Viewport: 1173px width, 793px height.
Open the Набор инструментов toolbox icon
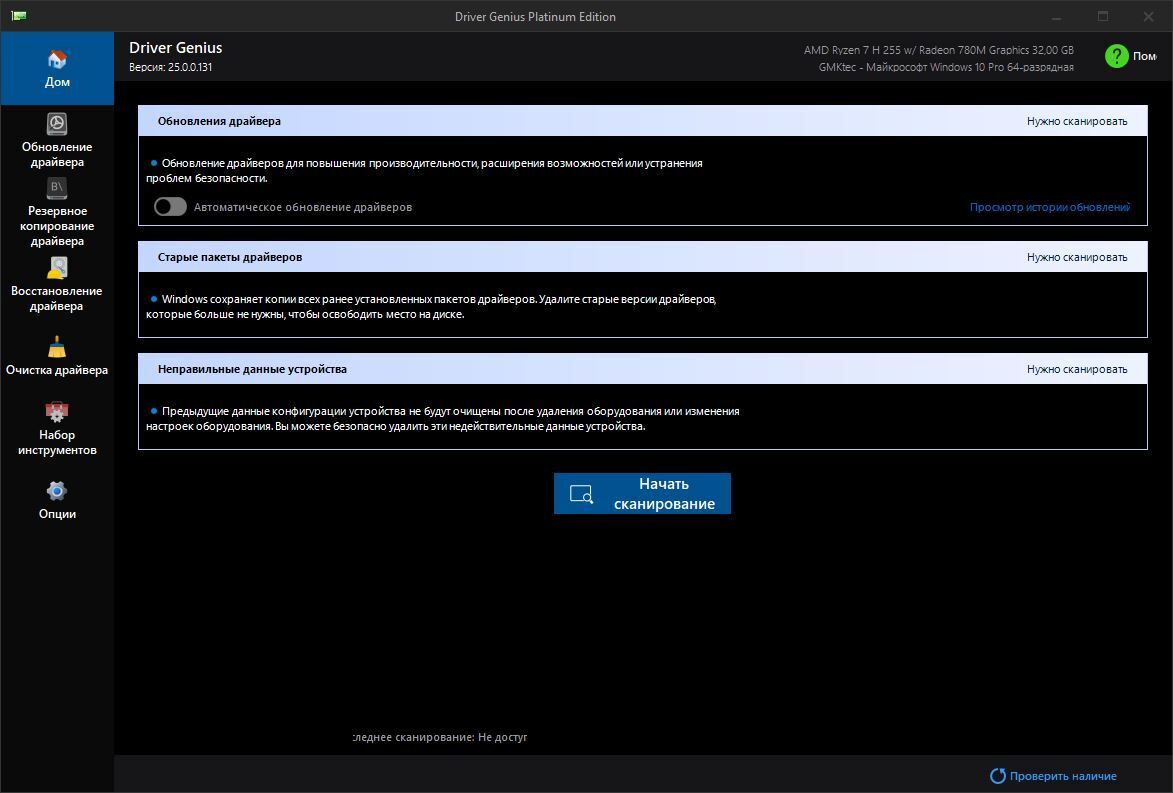[x=57, y=412]
